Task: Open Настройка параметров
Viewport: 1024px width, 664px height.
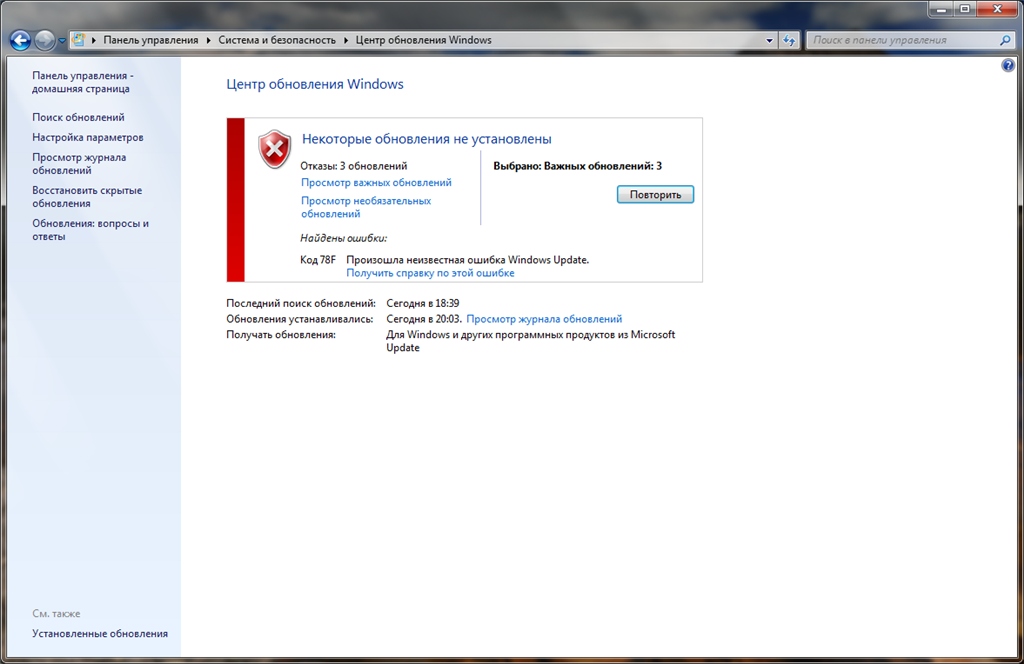Action: [88, 138]
